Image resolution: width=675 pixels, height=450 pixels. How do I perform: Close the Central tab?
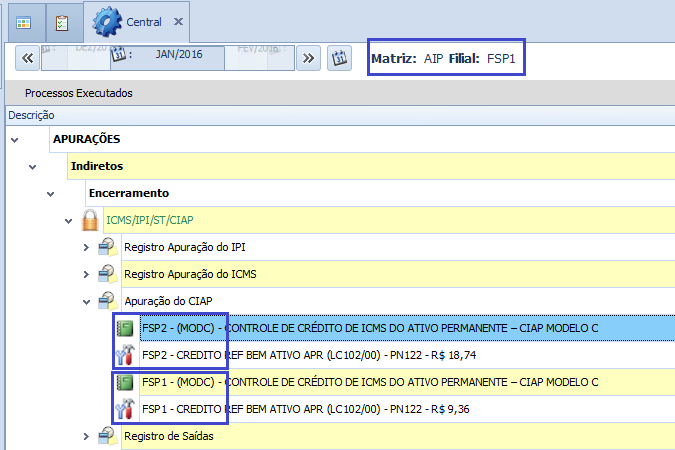178,21
